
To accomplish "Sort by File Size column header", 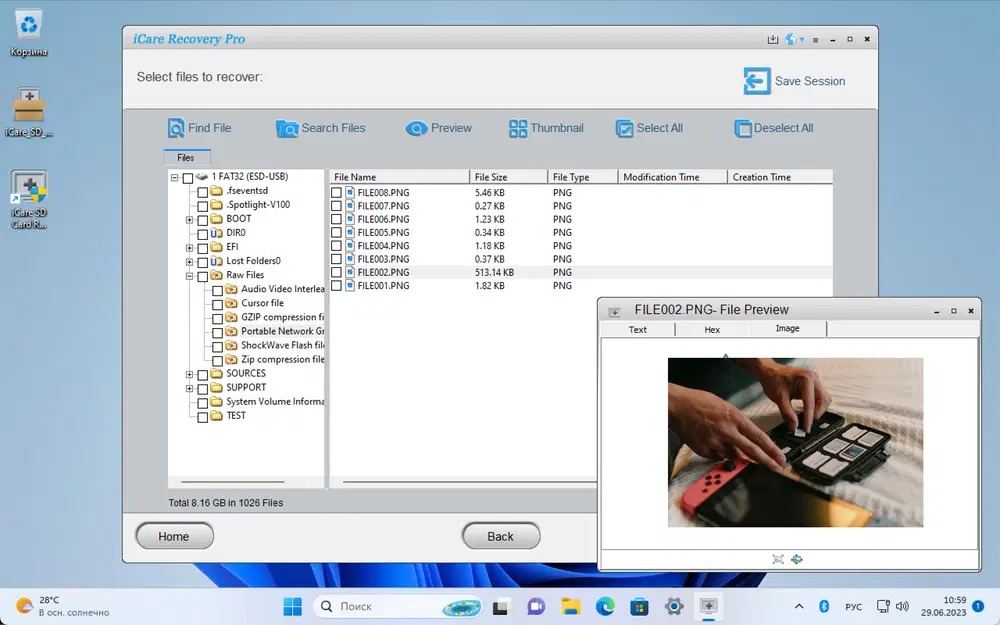I will pos(508,177).
